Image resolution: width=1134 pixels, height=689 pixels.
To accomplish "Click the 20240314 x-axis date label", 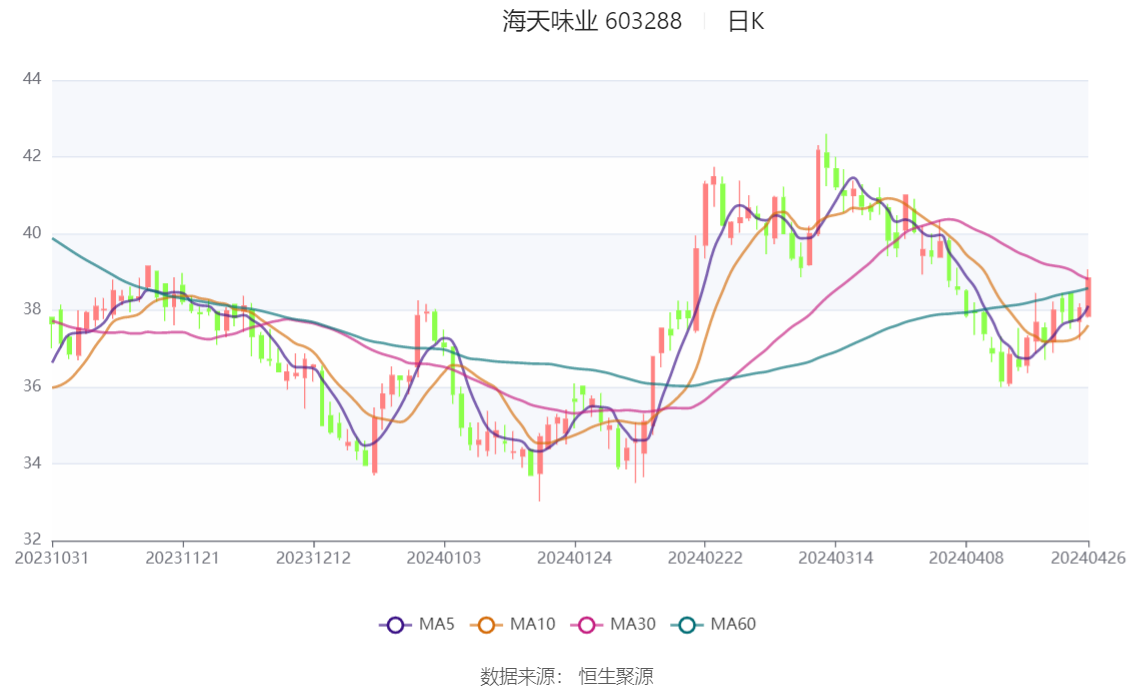I will 835,558.
